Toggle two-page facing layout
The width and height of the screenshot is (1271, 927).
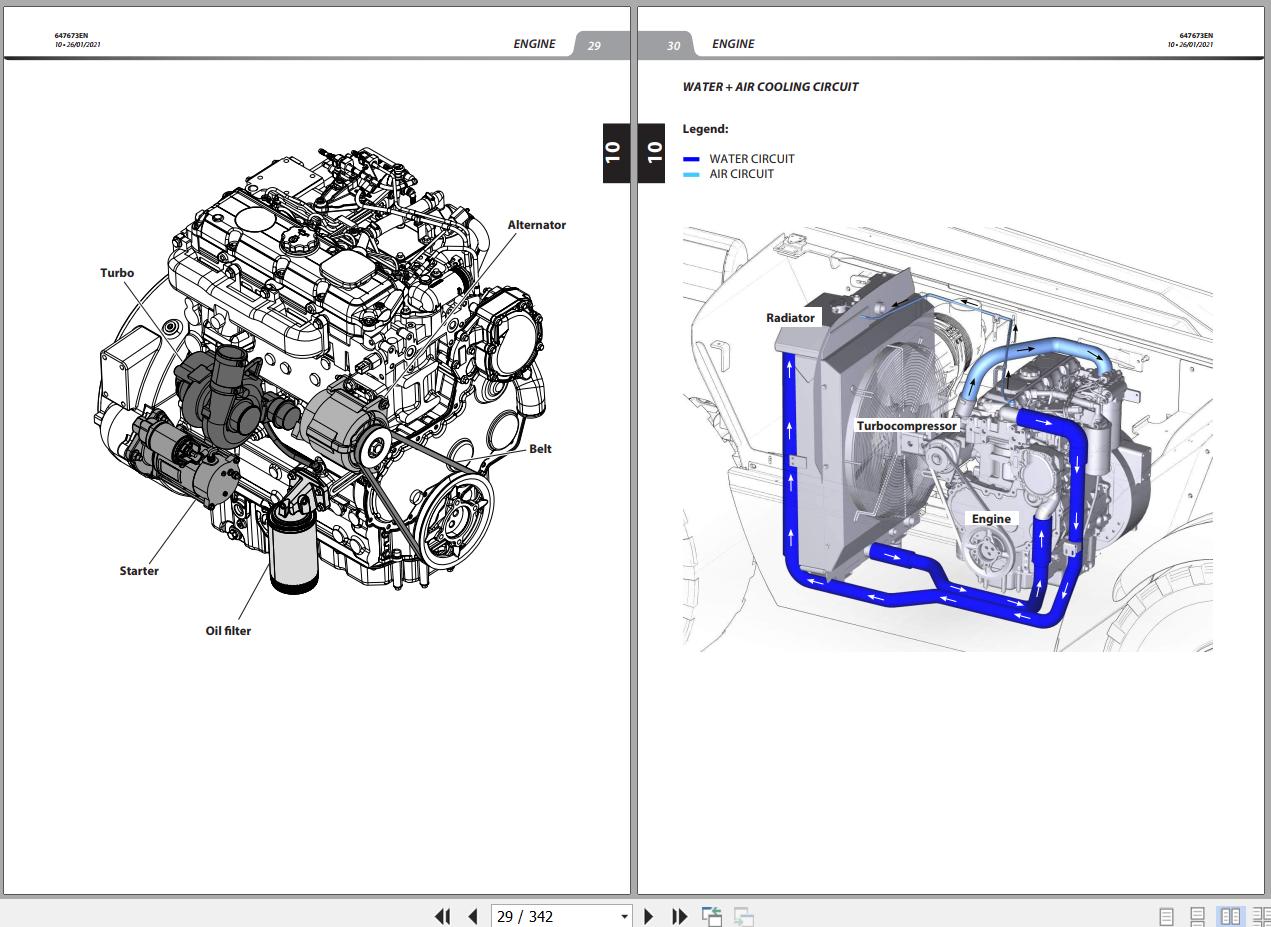[x=1230, y=916]
